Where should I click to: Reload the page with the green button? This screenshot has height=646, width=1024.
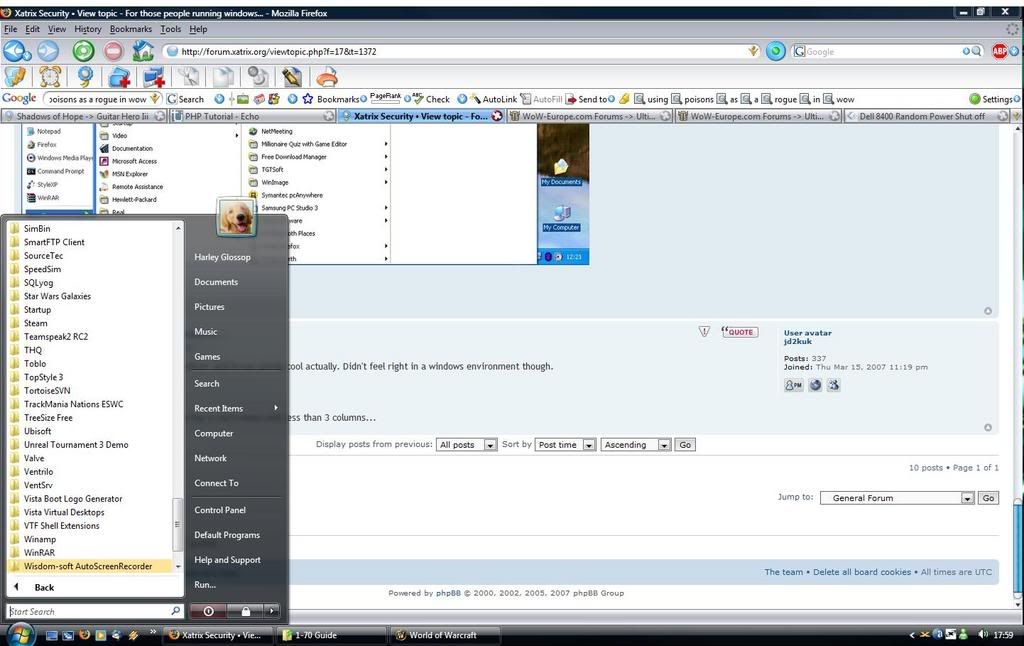(x=83, y=51)
